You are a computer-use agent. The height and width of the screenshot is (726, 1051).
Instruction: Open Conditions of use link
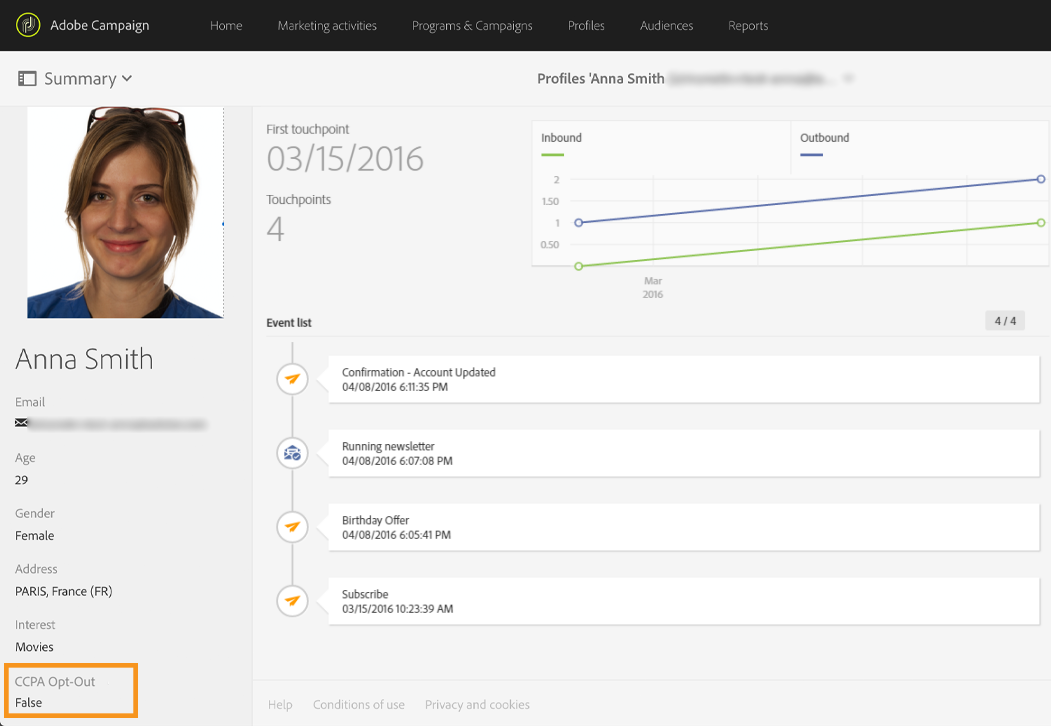[x=358, y=705]
